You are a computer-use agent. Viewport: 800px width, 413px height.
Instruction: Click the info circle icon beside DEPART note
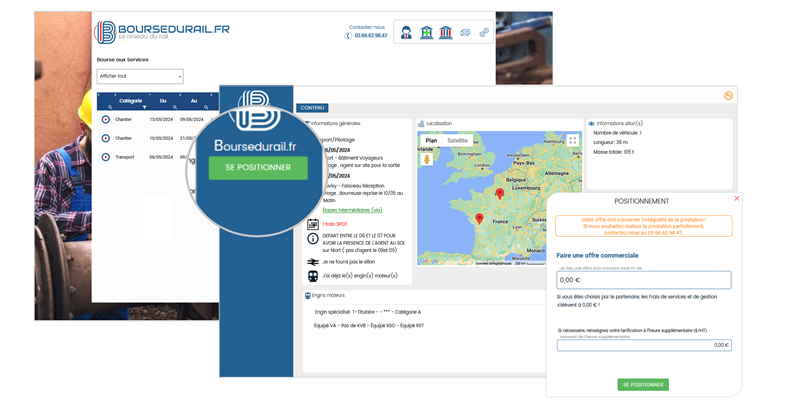point(313,238)
